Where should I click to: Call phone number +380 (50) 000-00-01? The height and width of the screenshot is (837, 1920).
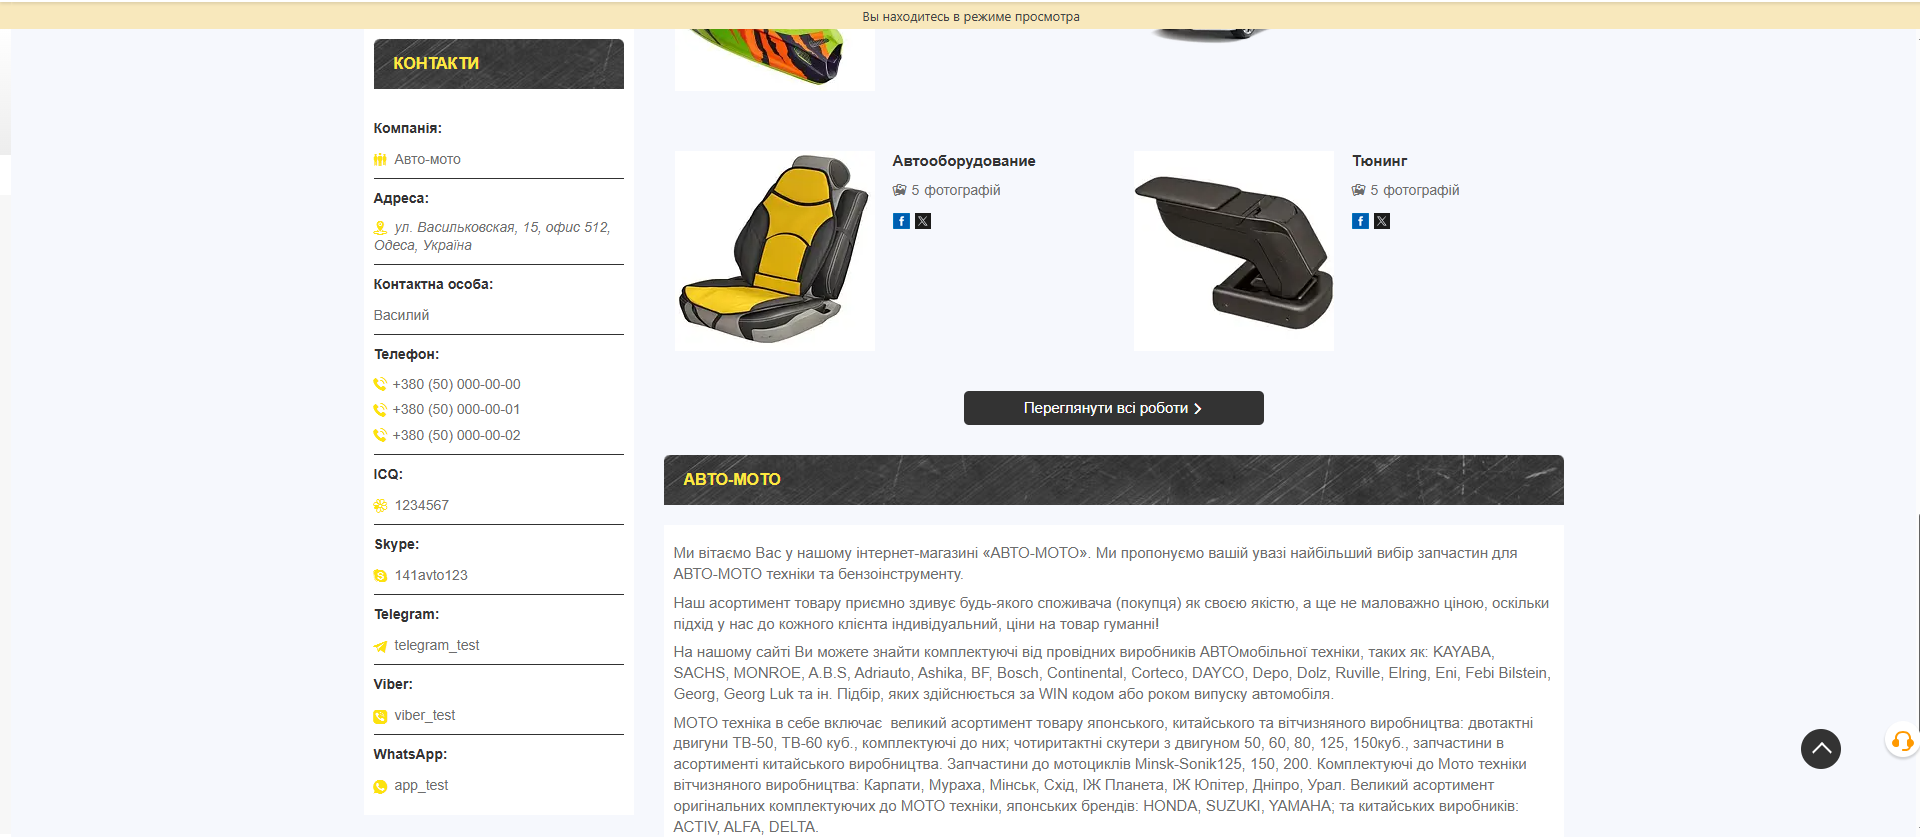tap(456, 409)
